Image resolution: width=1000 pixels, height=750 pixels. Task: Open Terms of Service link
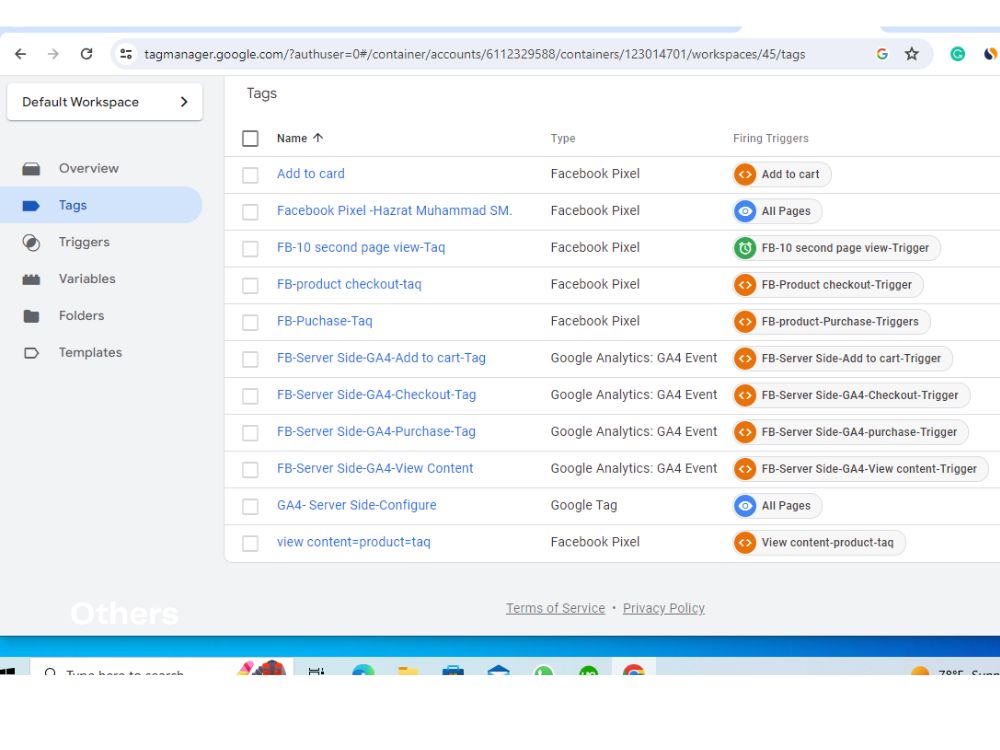pos(555,608)
